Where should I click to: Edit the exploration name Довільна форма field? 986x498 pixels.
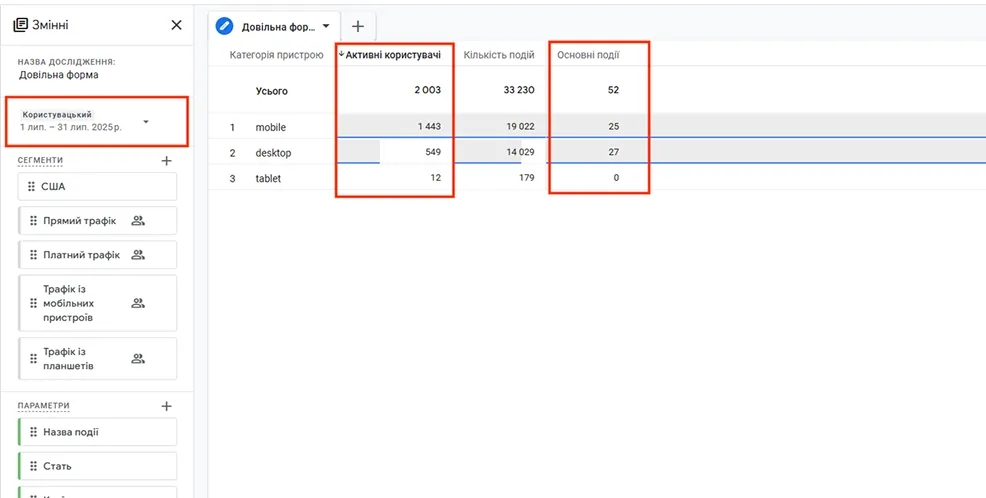click(x=58, y=75)
